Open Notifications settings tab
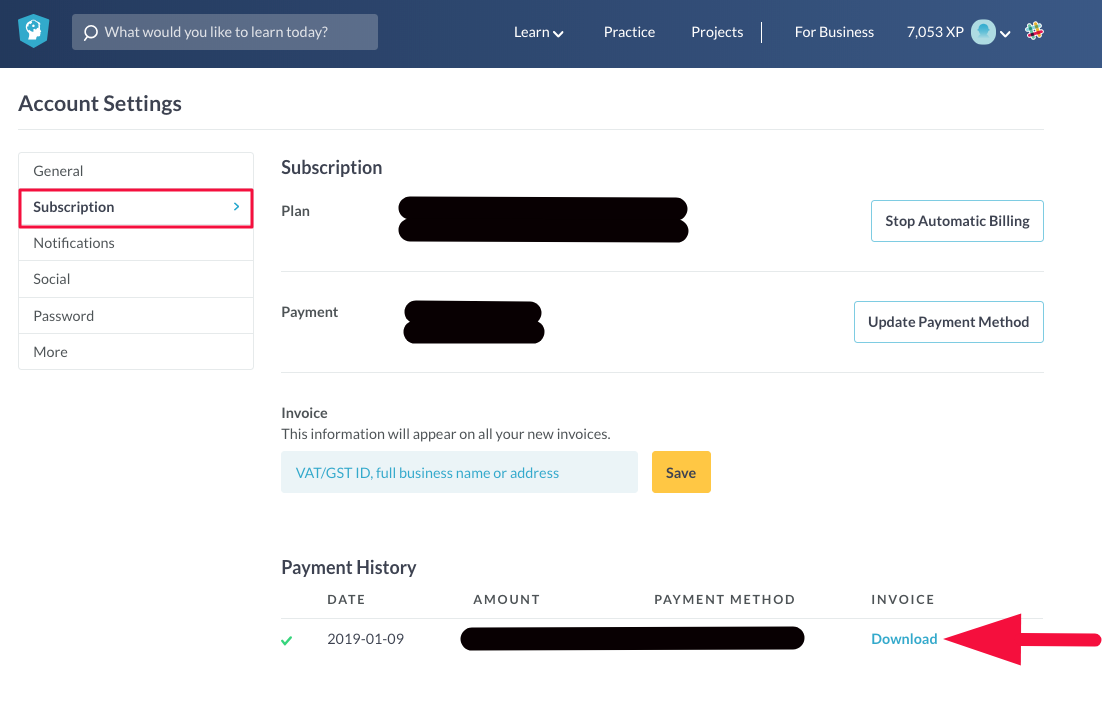Viewport: 1102px width, 709px height. click(74, 243)
